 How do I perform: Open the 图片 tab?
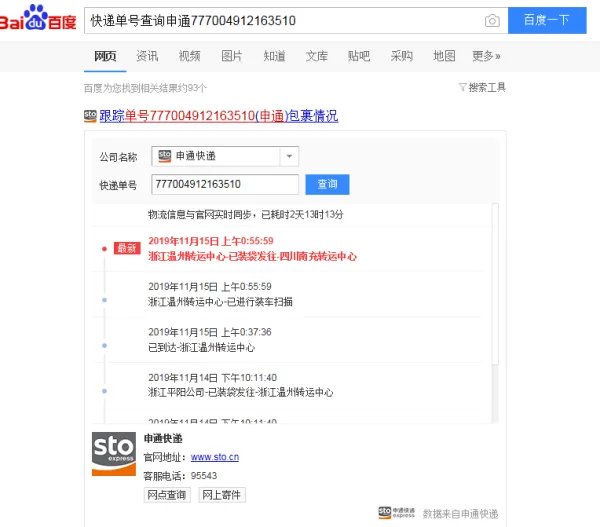coord(232,56)
